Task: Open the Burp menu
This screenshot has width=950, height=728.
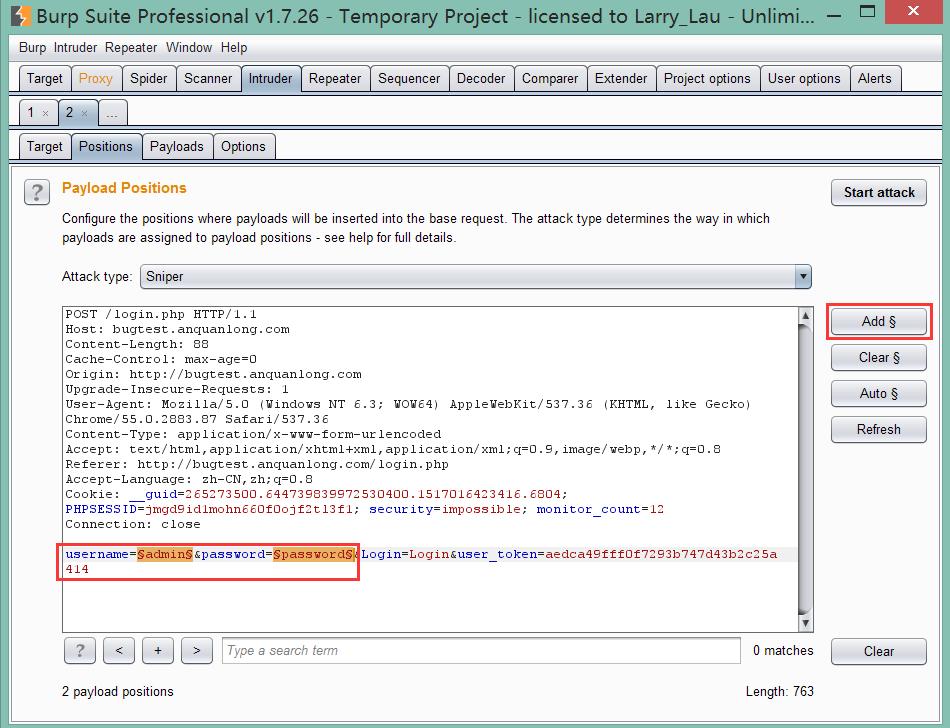Action: coord(32,47)
